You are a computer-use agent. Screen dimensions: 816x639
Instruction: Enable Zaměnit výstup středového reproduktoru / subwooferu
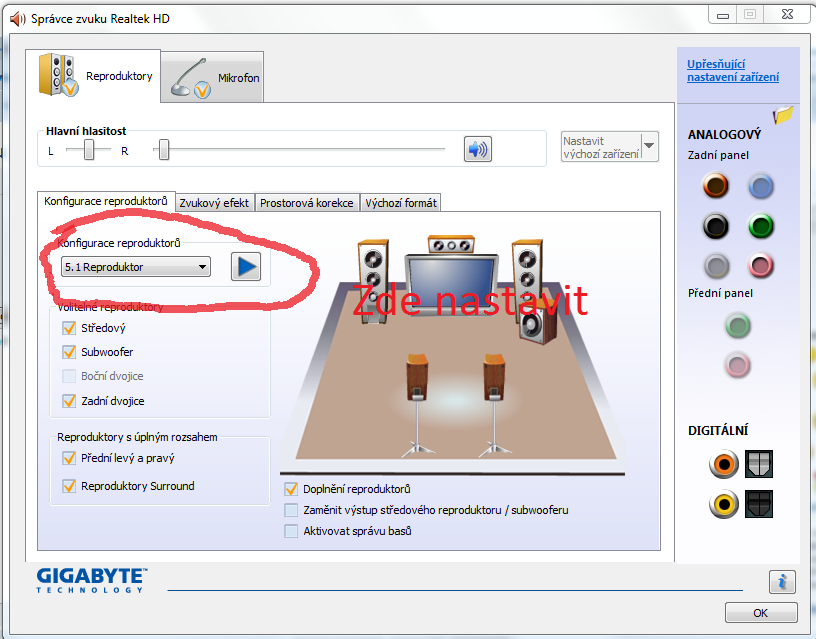tap(291, 510)
